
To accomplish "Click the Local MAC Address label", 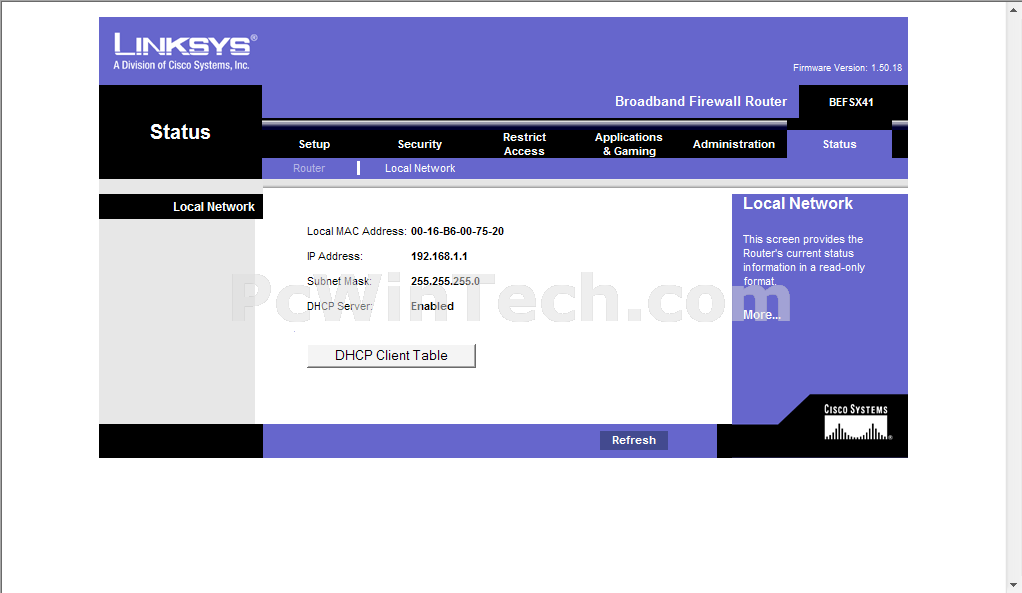I will click(x=357, y=231).
